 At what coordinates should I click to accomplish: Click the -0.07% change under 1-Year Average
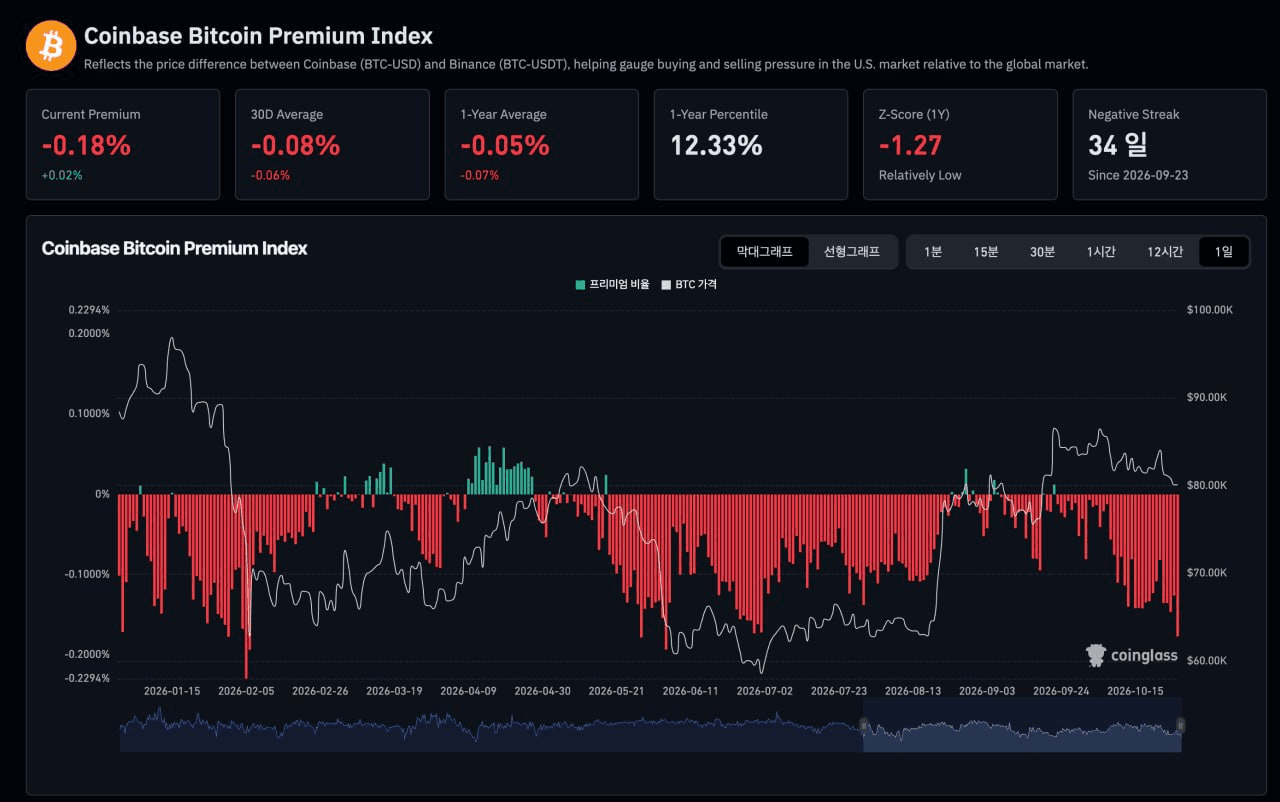coord(480,175)
